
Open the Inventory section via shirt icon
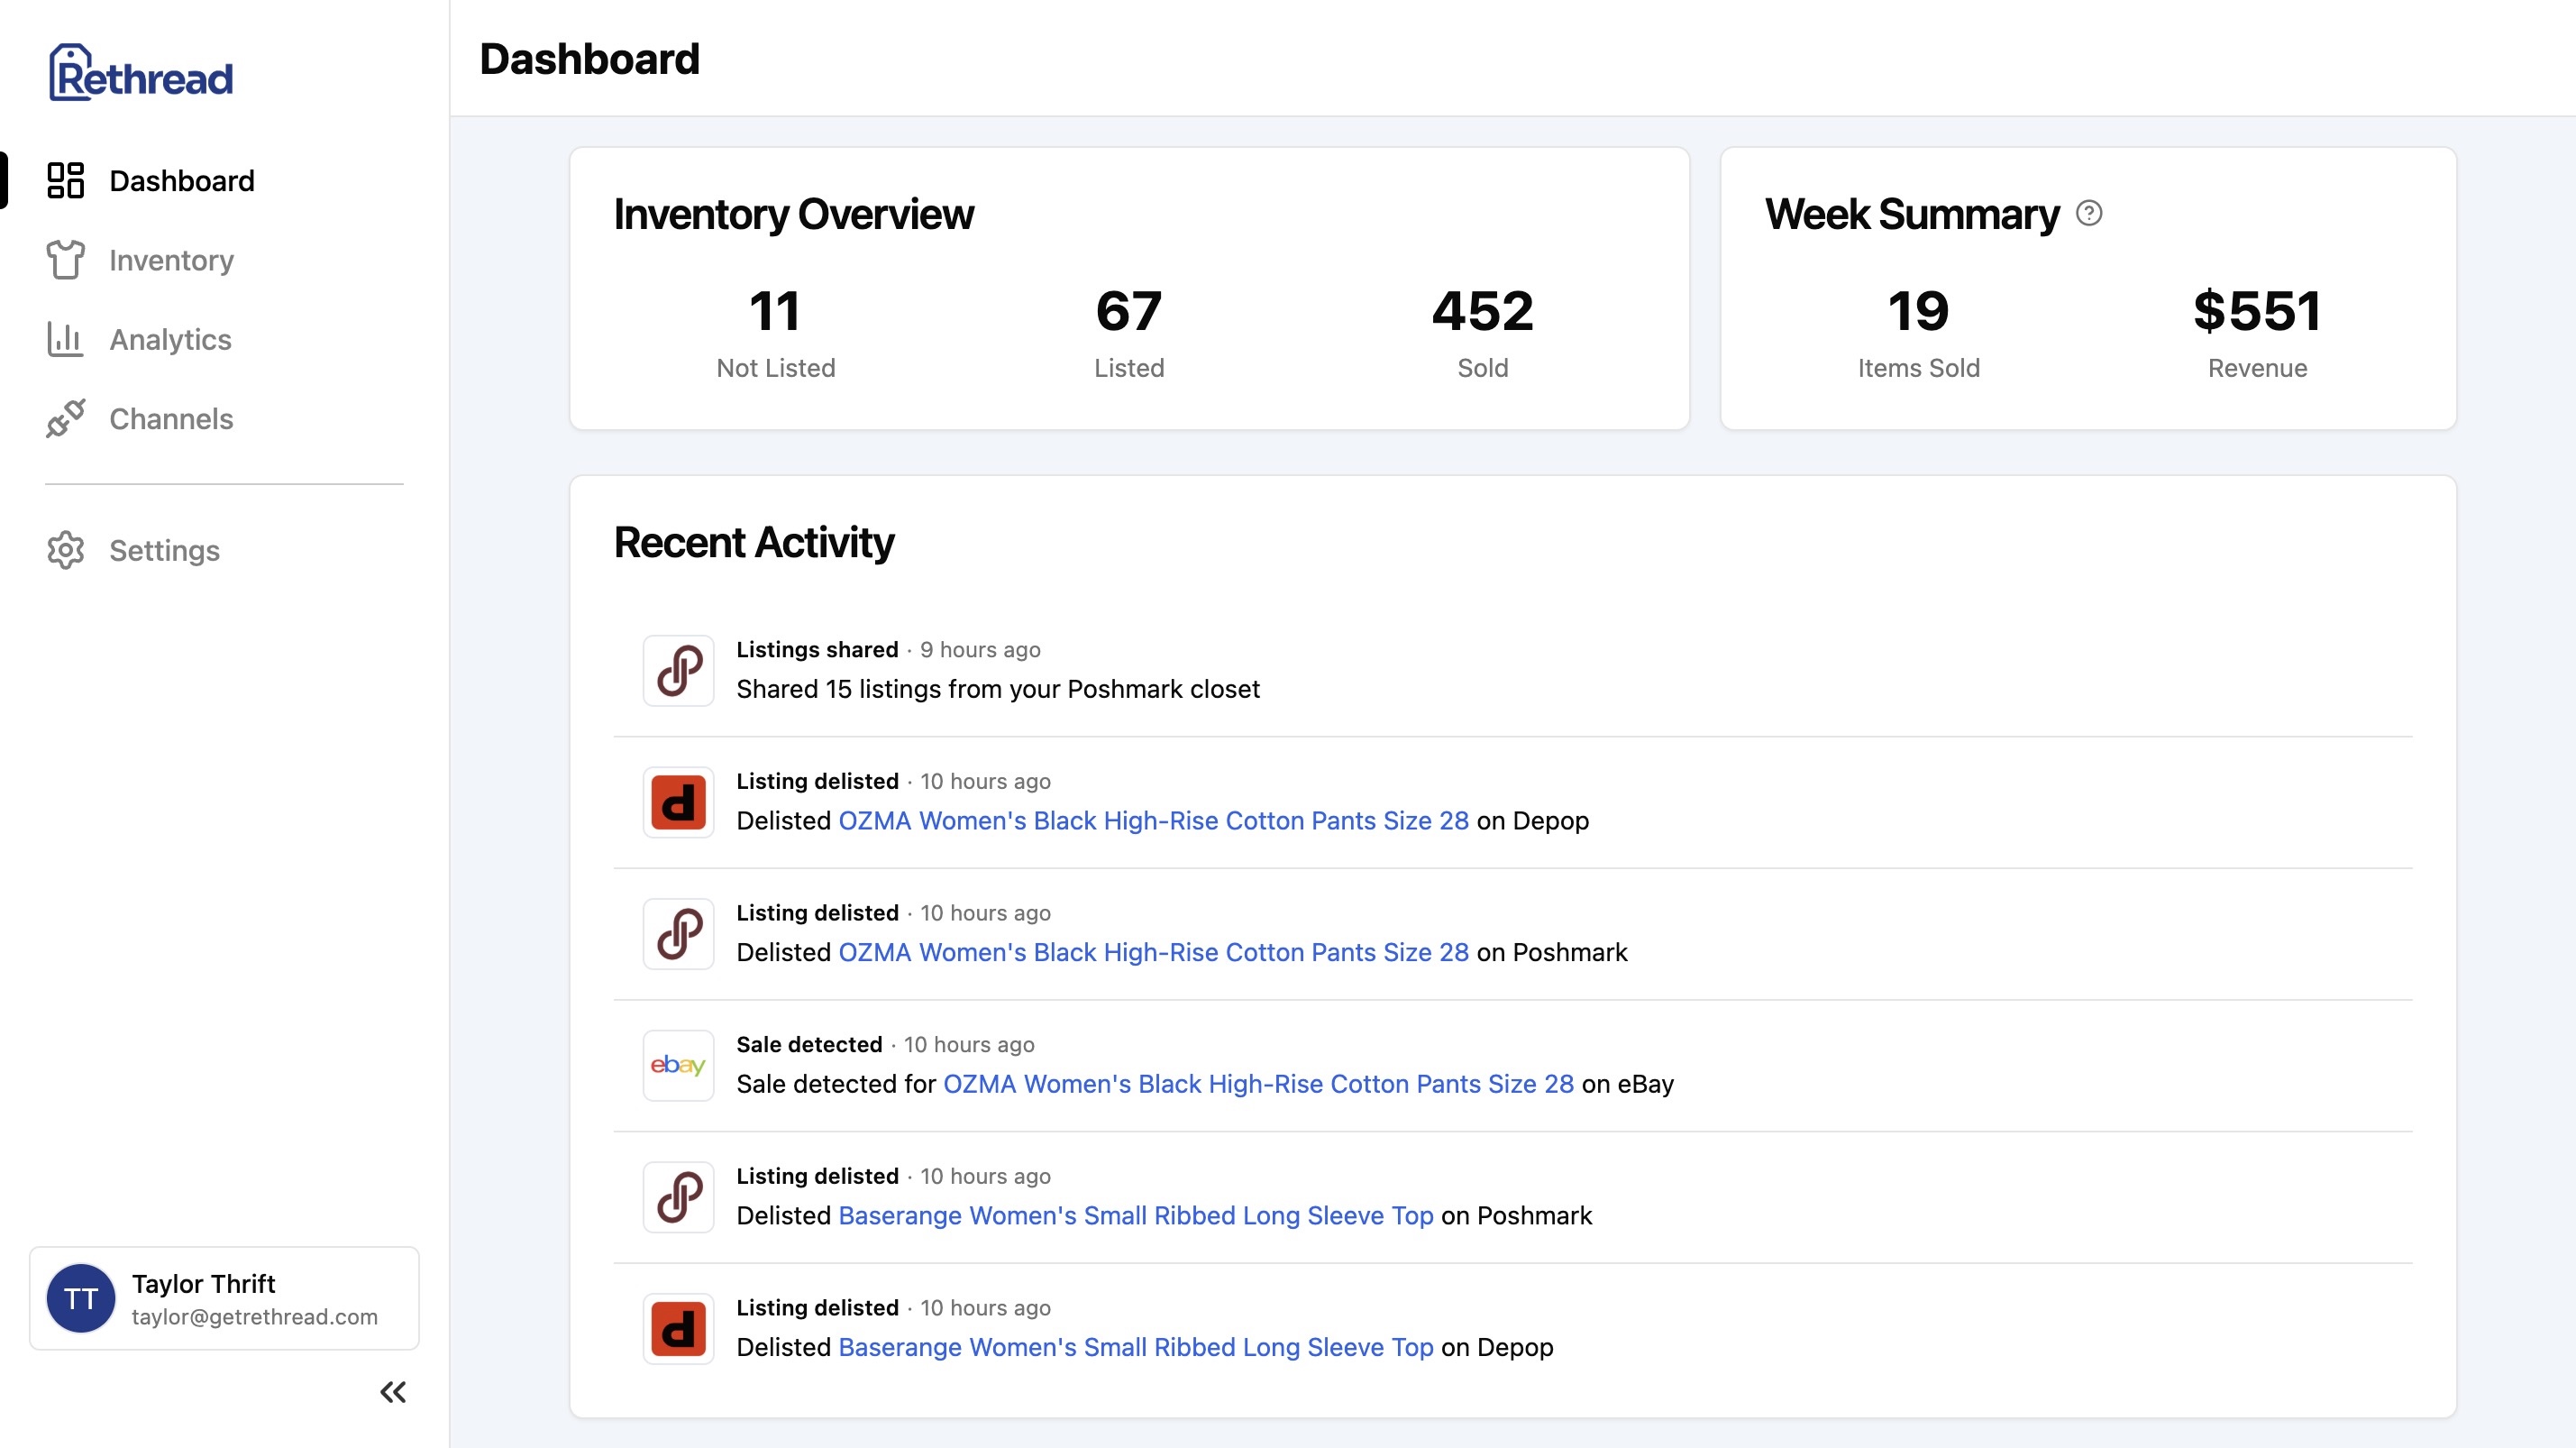pos(65,260)
